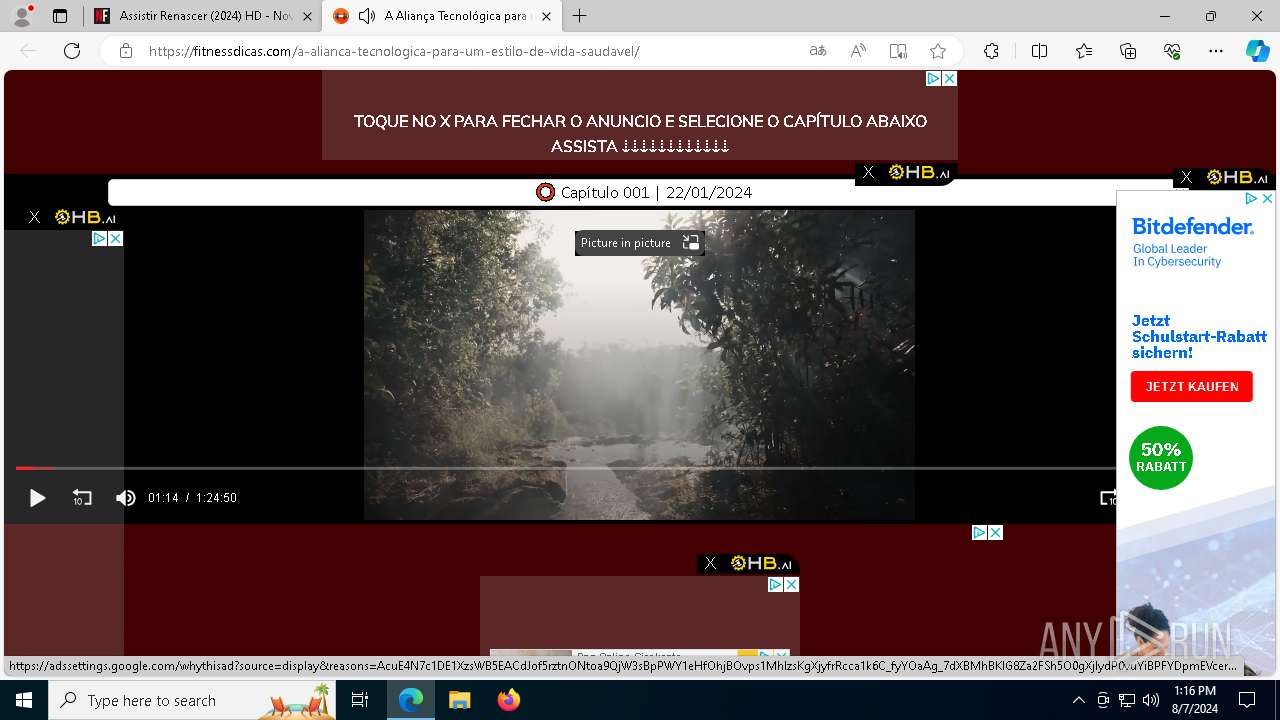The height and width of the screenshot is (720, 1280).
Task: Close the top banner advertisement
Action: pos(950,78)
